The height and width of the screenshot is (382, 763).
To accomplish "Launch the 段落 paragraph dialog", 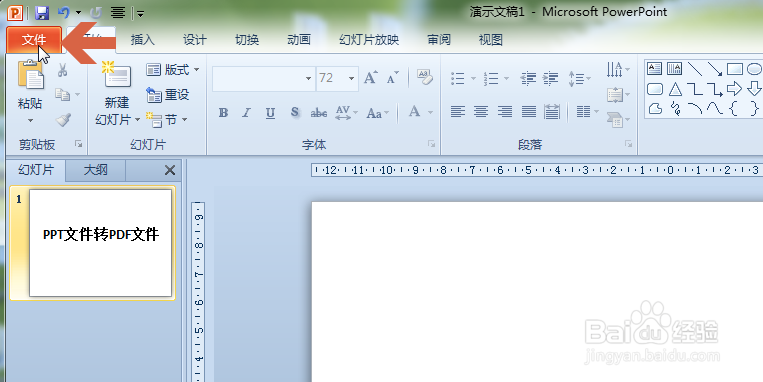I will [629, 144].
